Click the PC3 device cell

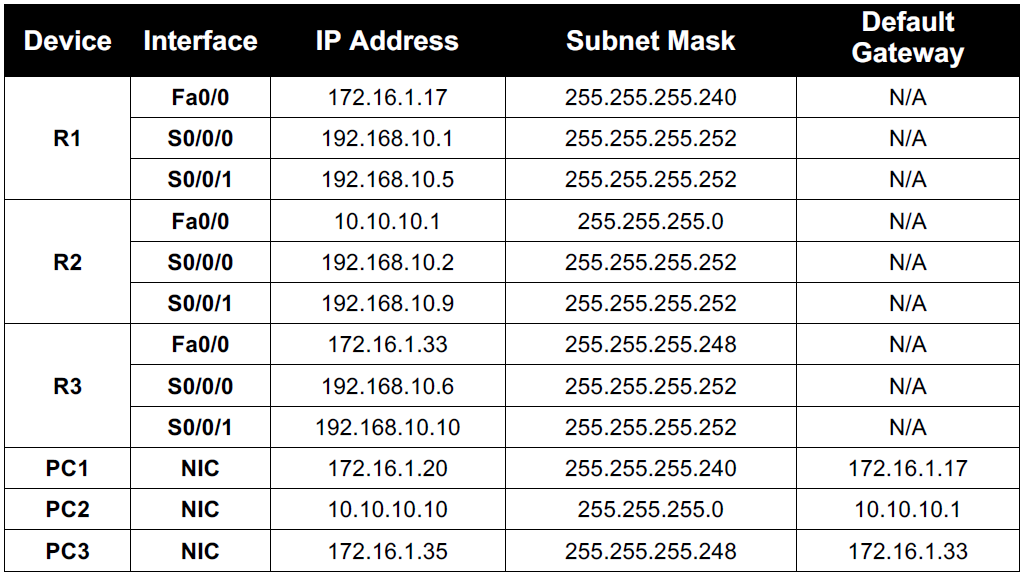click(67, 551)
